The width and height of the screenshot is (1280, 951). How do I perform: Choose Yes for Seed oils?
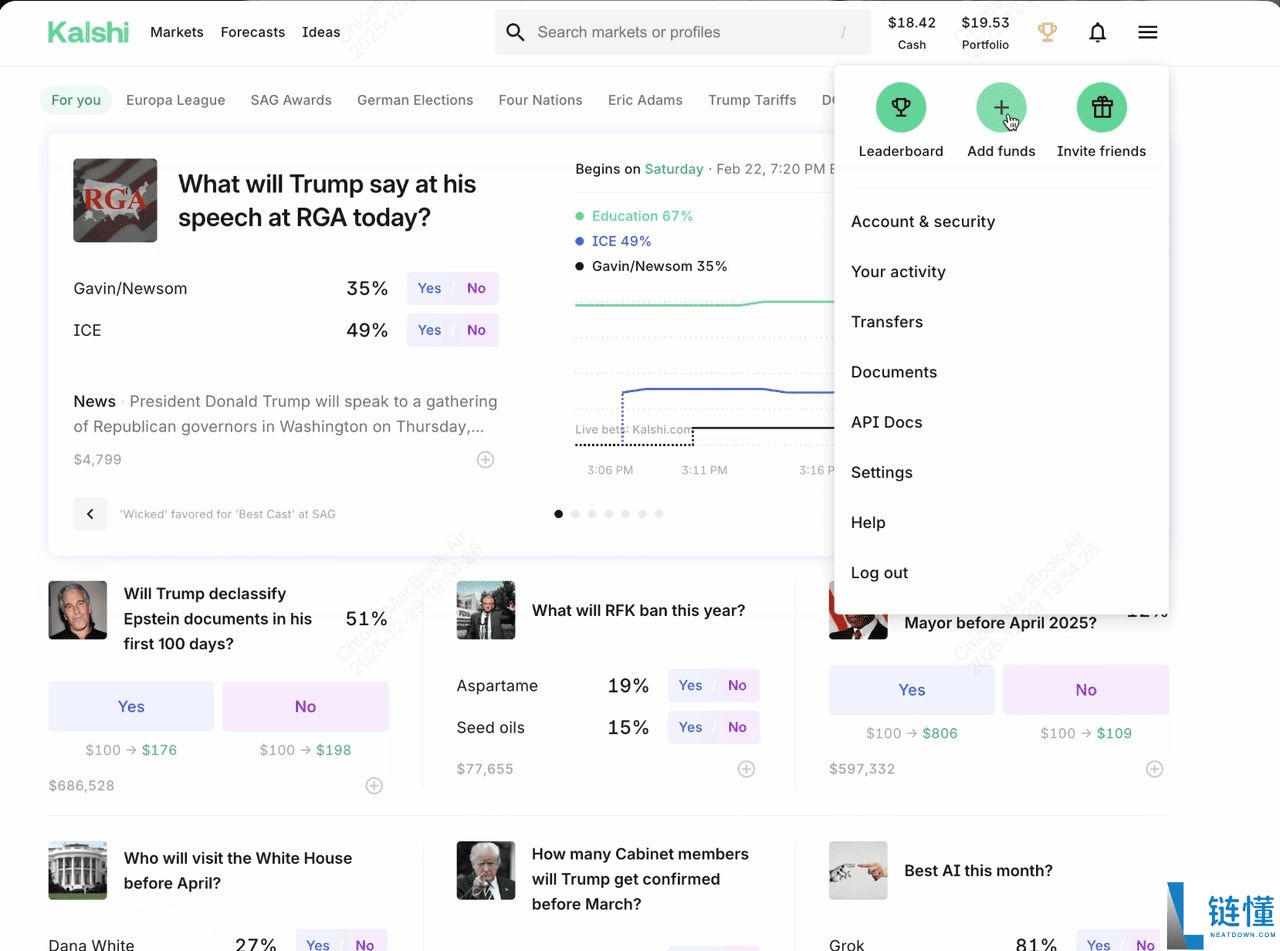[x=690, y=727]
